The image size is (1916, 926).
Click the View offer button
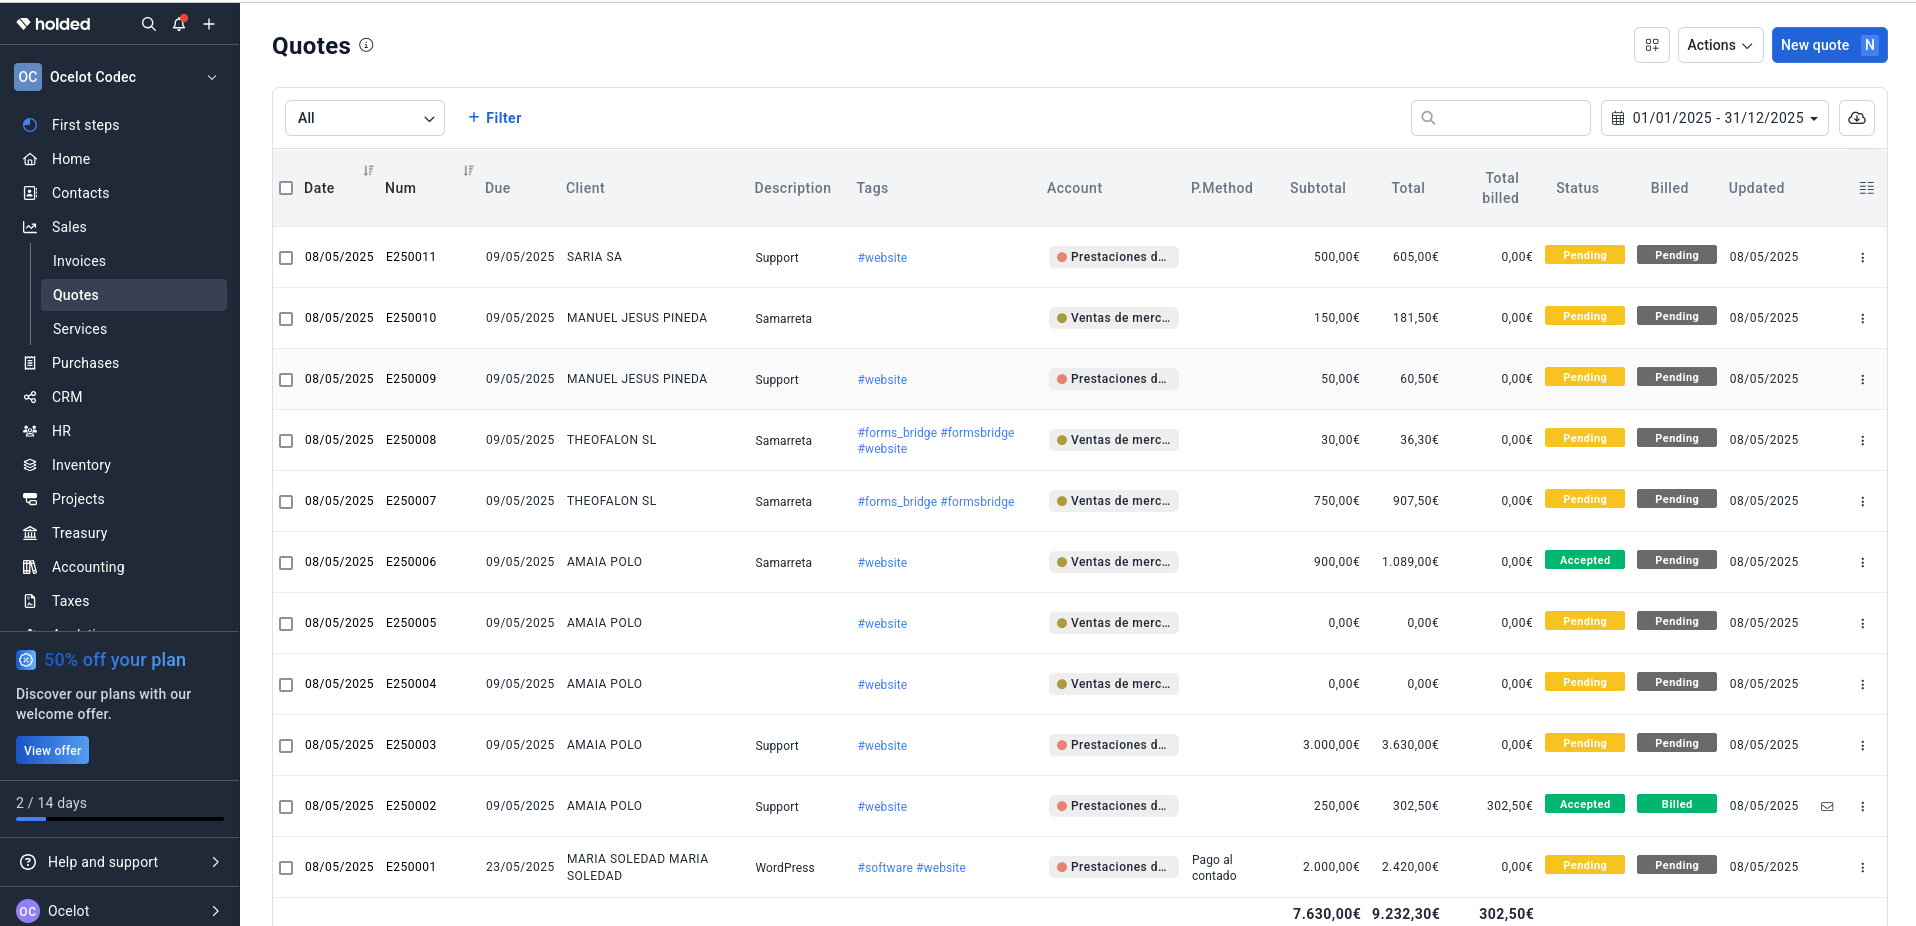[52, 750]
